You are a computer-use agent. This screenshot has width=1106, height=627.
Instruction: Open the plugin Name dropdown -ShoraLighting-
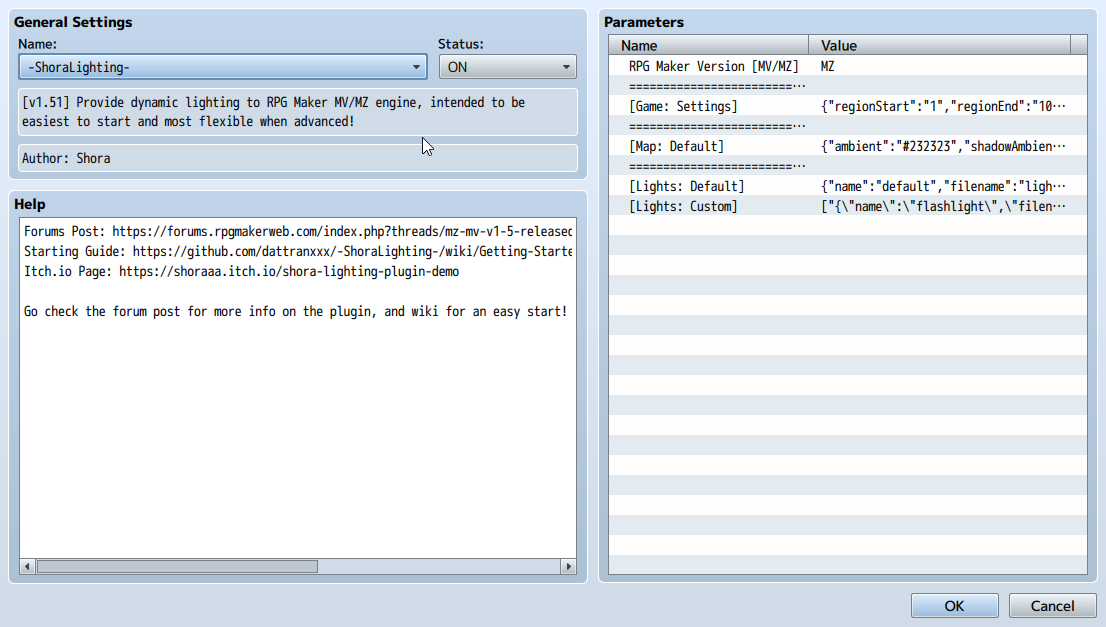[x=222, y=67]
